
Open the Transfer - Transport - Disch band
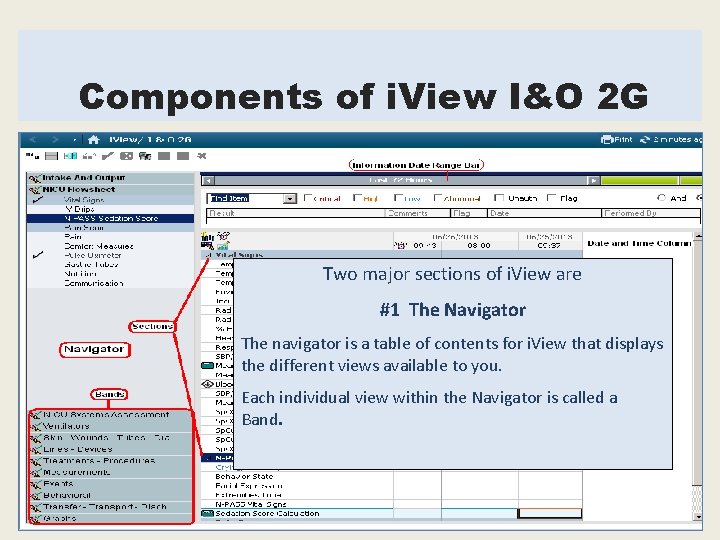pos(111,507)
